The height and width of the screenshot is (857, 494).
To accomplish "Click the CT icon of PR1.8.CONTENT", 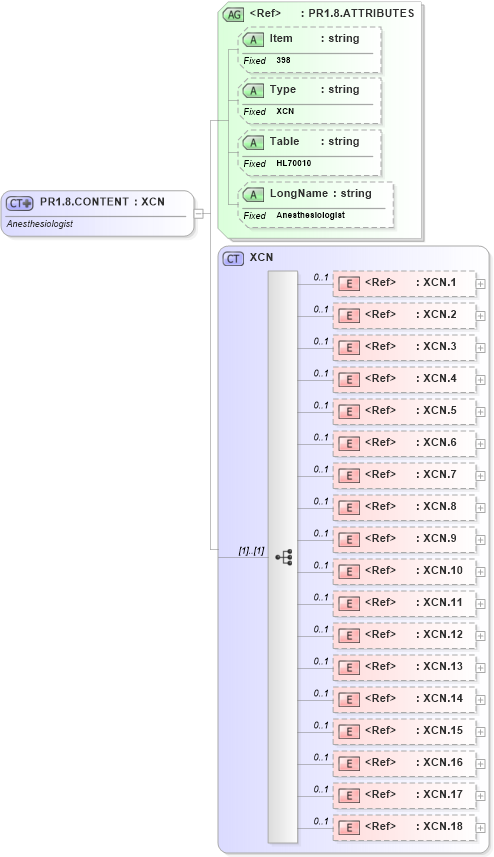I will (20, 203).
